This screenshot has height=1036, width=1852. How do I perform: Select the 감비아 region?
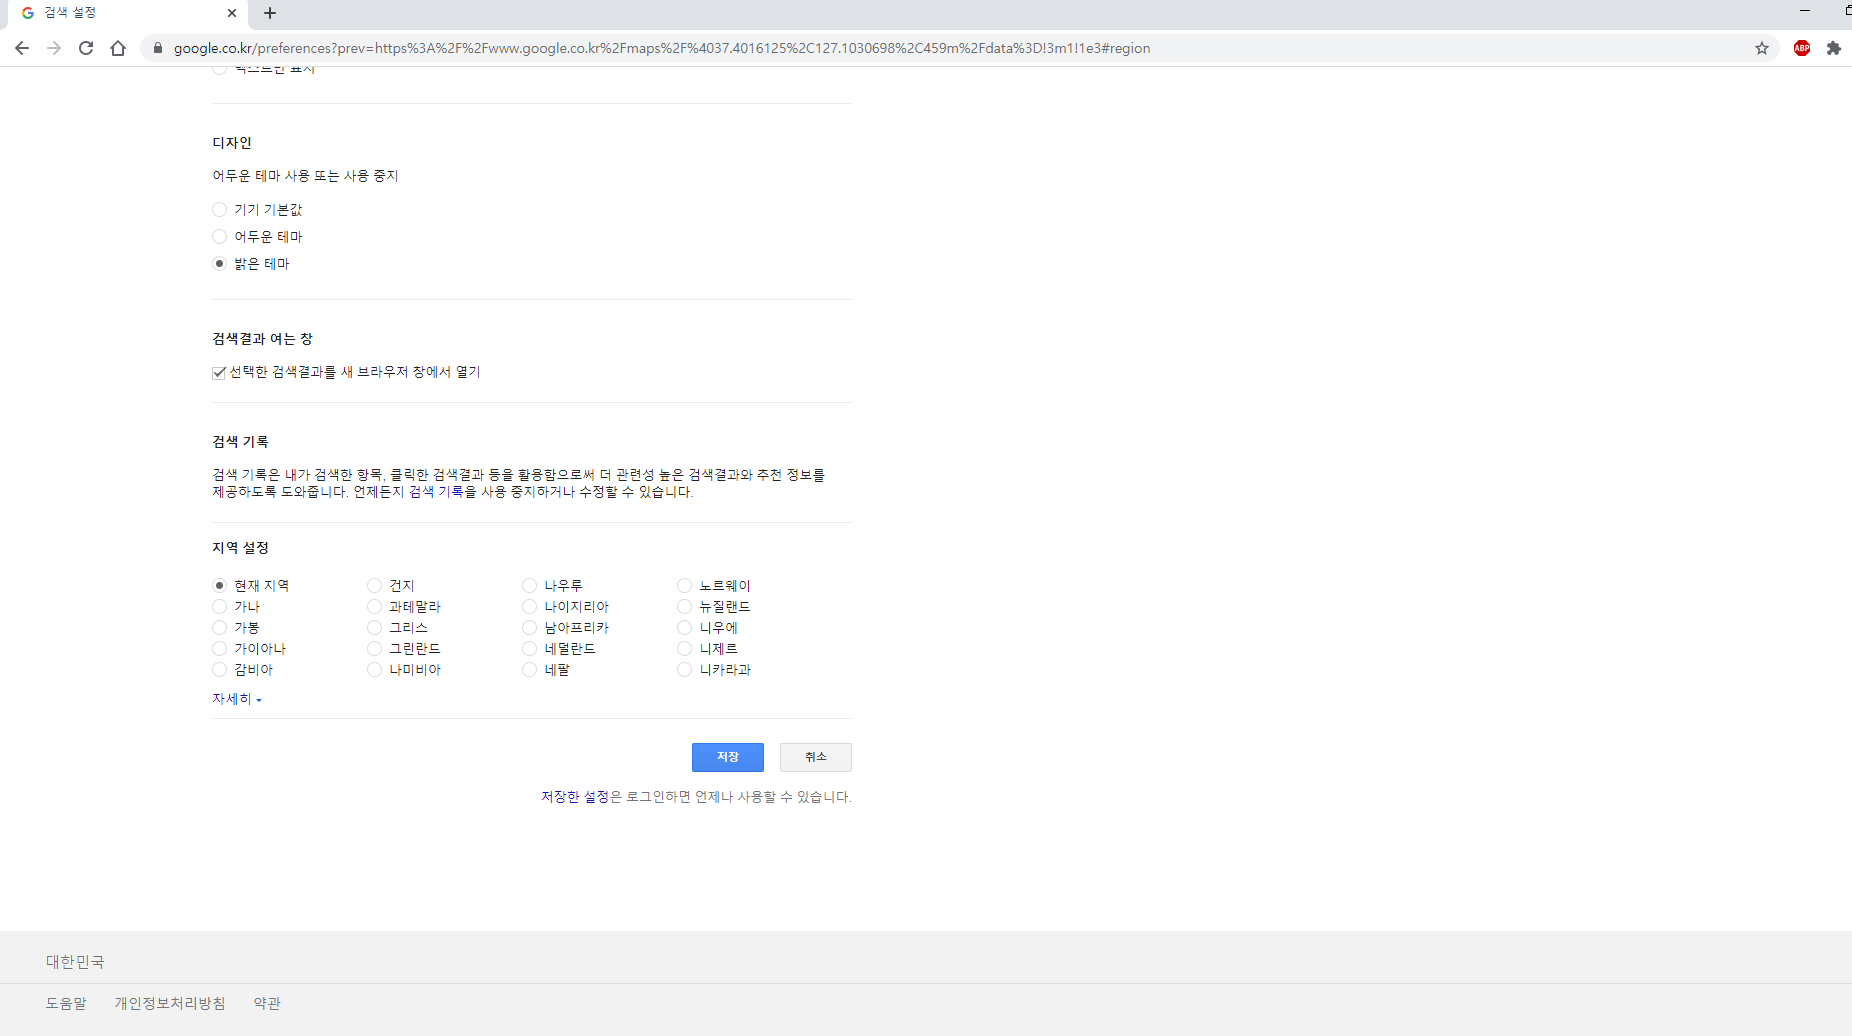tap(220, 670)
